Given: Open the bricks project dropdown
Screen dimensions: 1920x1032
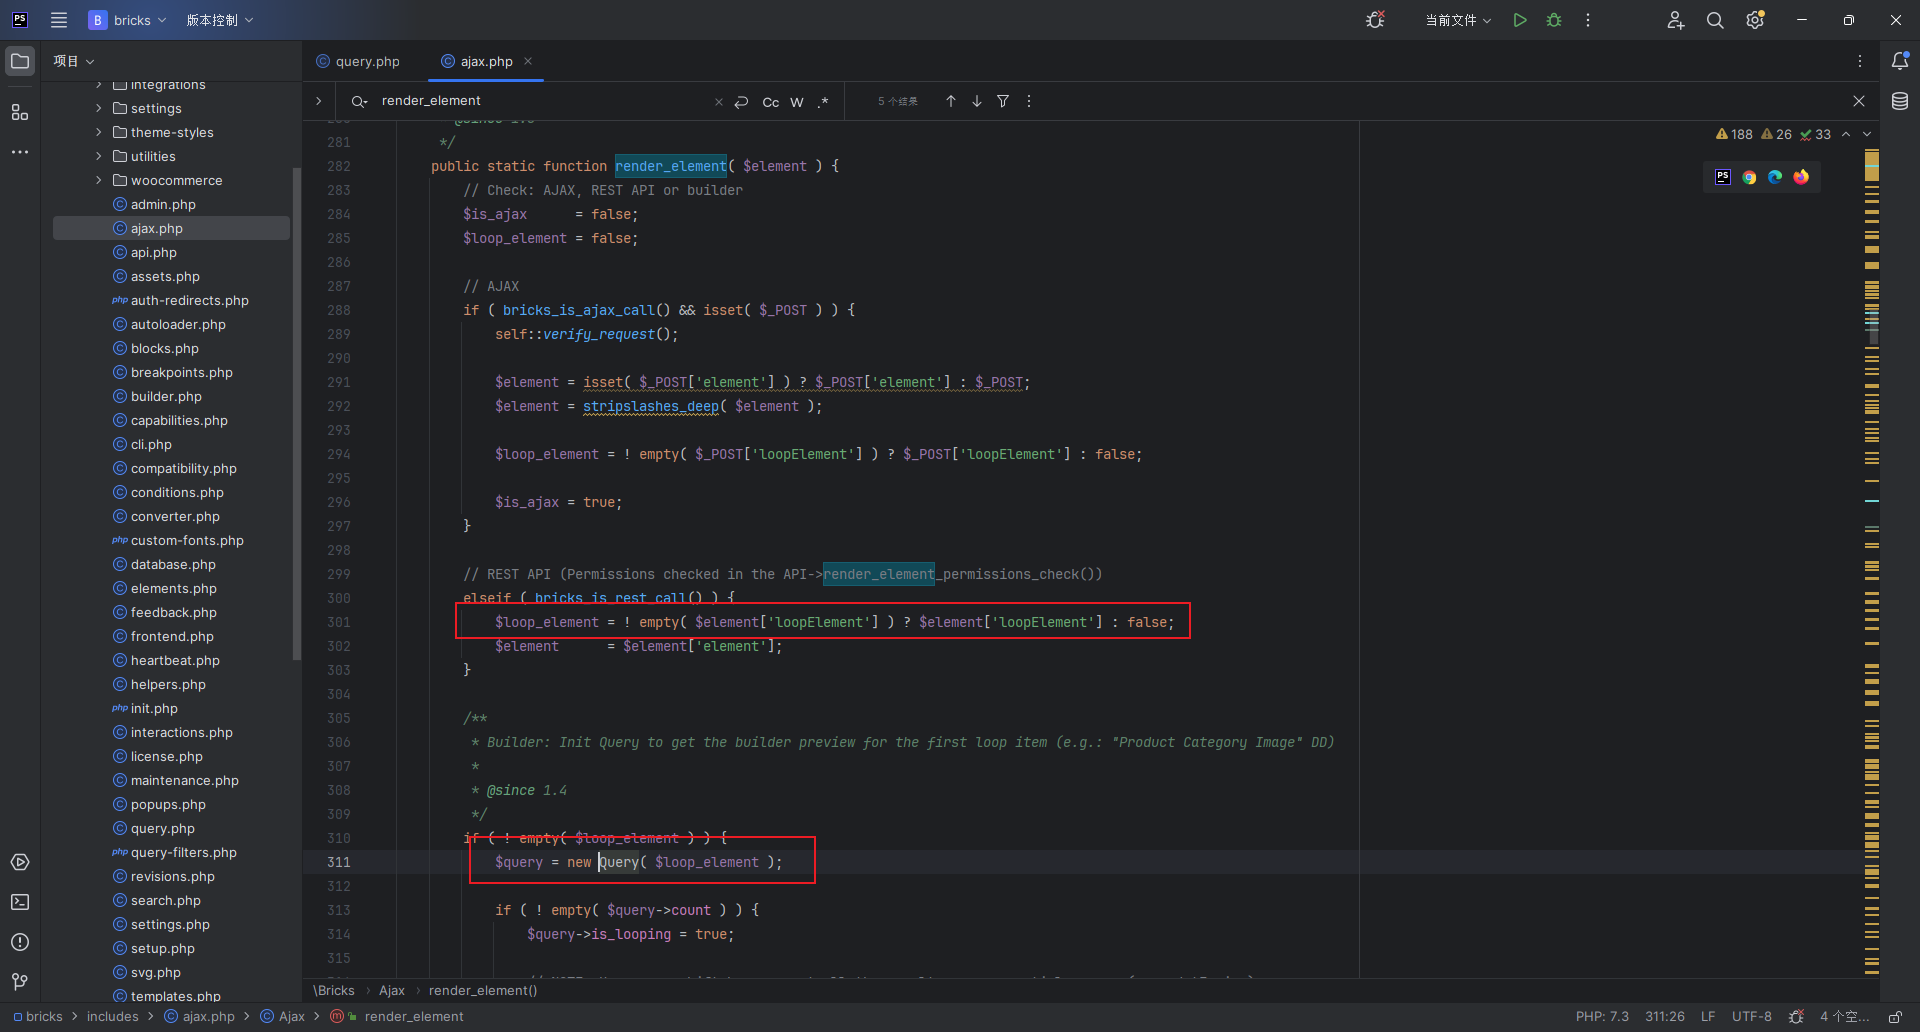Looking at the screenshot, I should click(x=127, y=20).
